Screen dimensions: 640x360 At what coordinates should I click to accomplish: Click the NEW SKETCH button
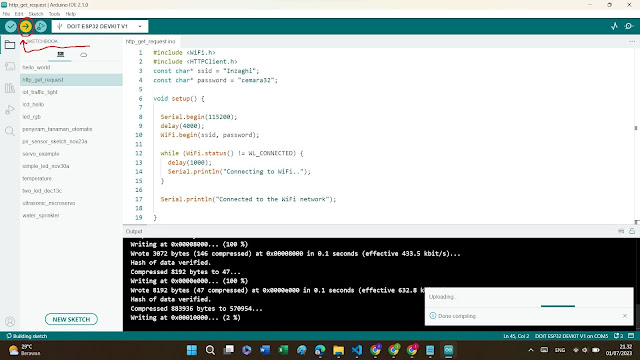click(x=71, y=319)
